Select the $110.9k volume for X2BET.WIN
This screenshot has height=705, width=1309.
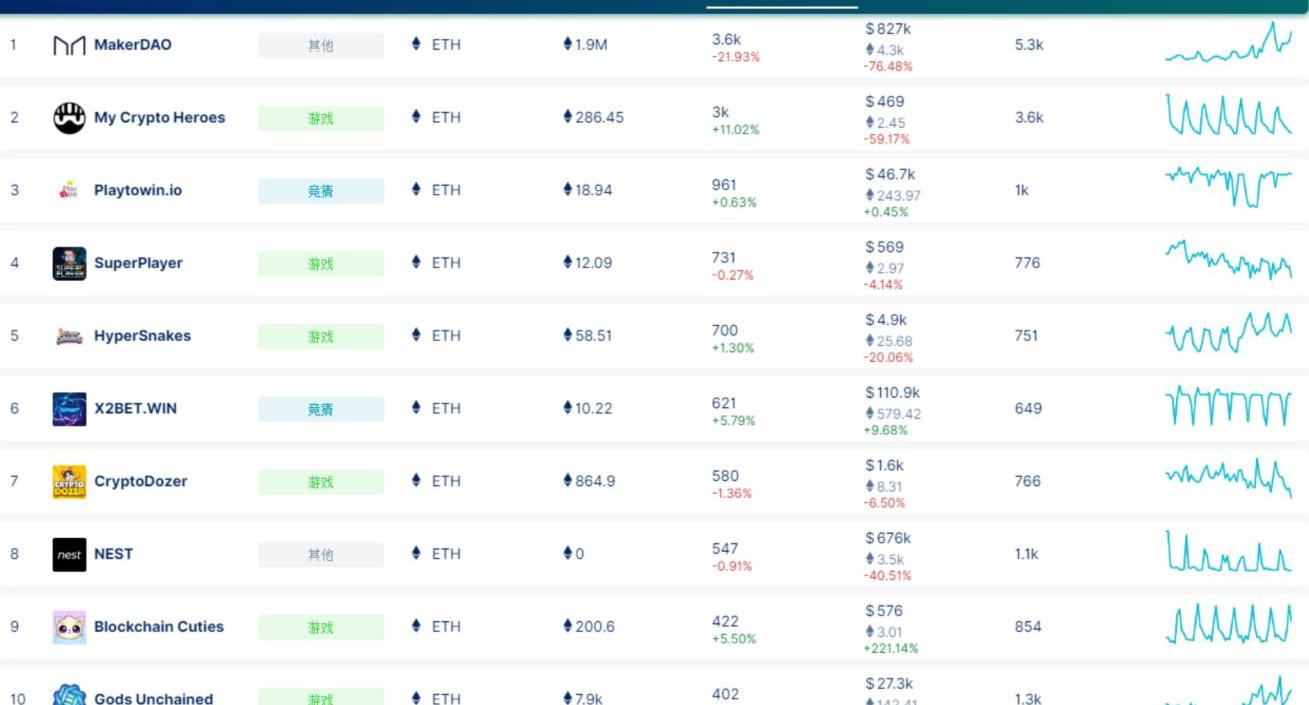893,392
